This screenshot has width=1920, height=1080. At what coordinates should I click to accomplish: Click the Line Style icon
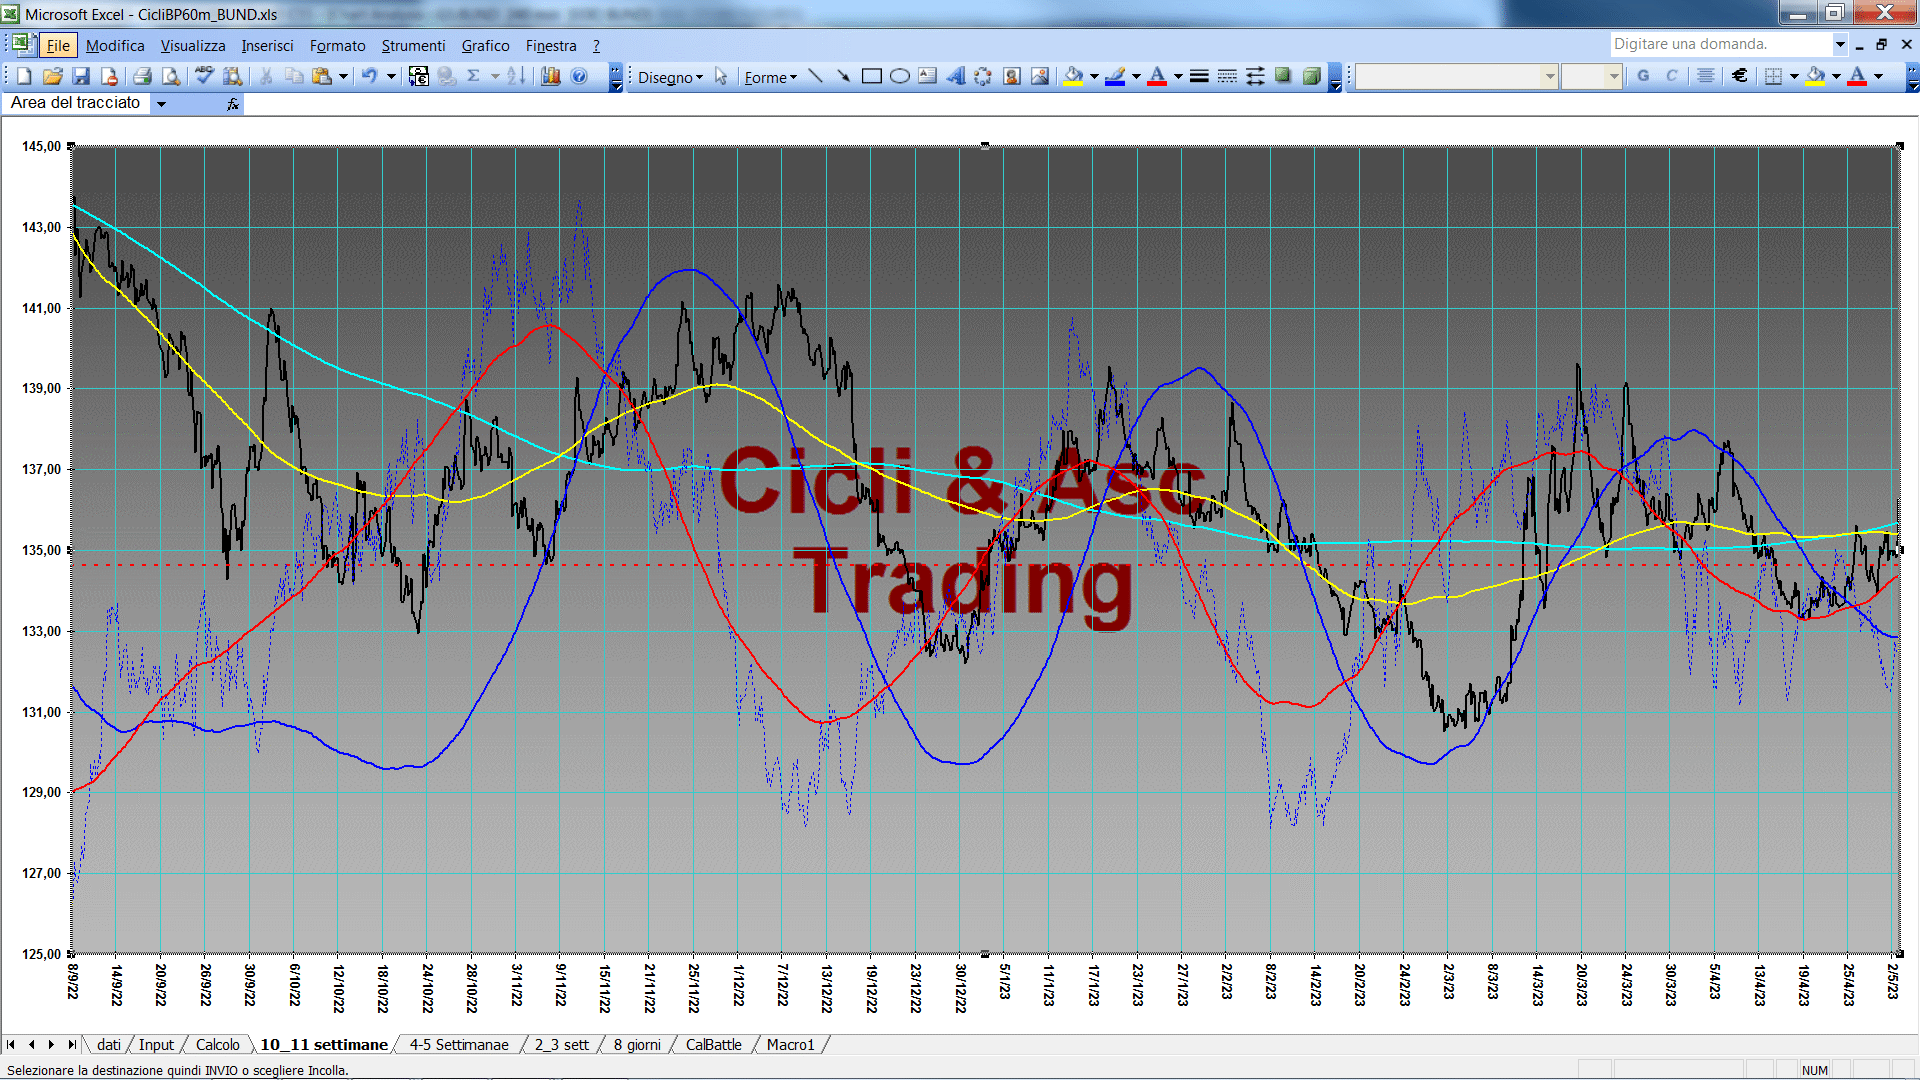[x=1199, y=76]
